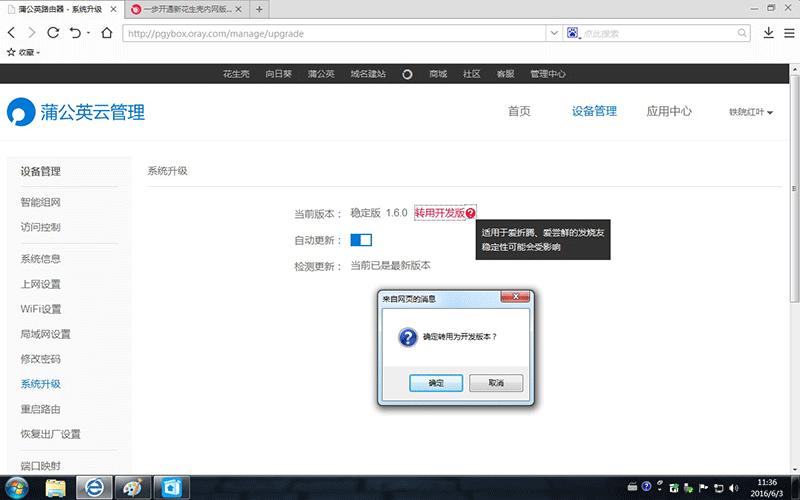Click 花生壳 in the top black bar
Screen dimensions: 800x500
click(236, 74)
